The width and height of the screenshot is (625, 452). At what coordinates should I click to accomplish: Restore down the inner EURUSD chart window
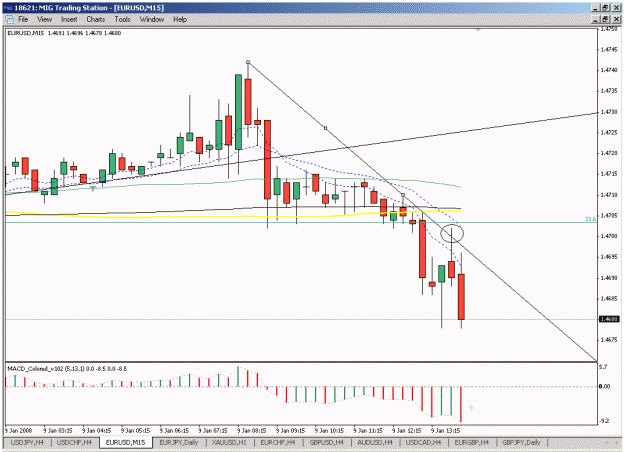tap(605, 19)
